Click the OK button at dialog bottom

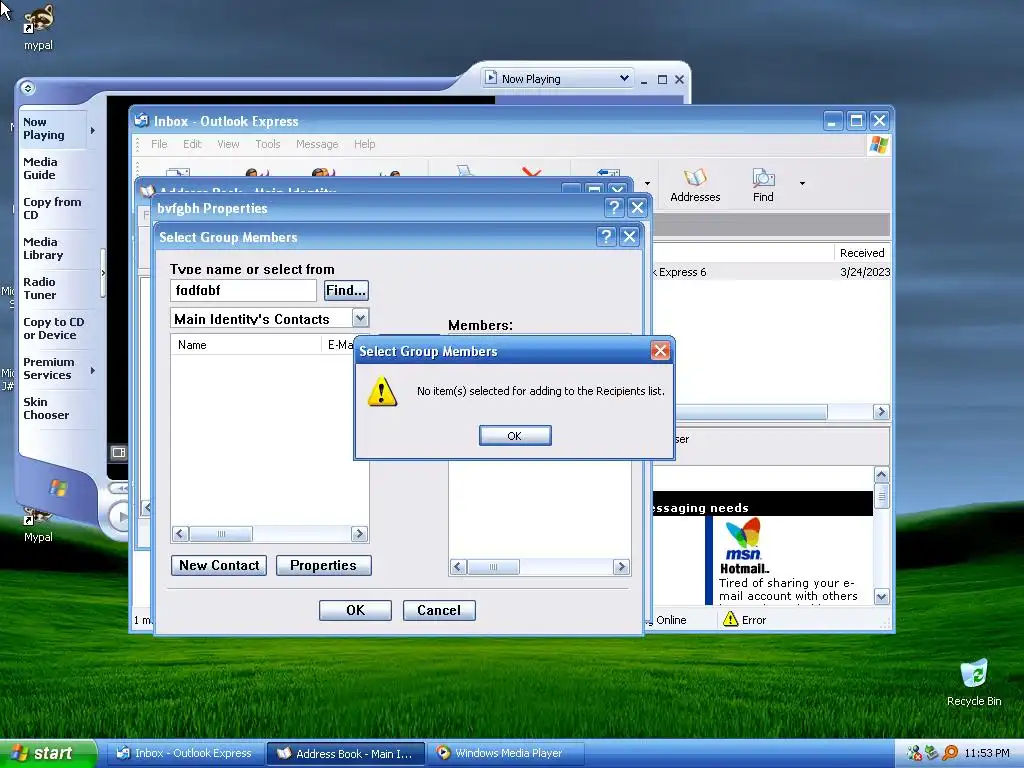coord(355,610)
